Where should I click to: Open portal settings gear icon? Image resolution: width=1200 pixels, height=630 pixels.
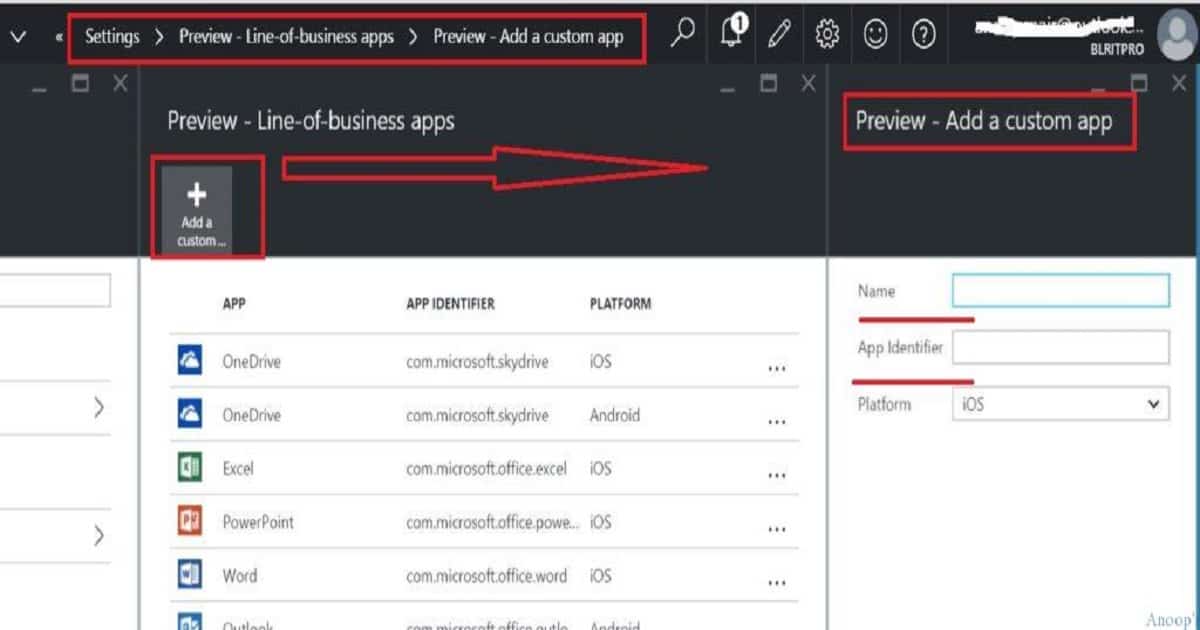tap(827, 35)
